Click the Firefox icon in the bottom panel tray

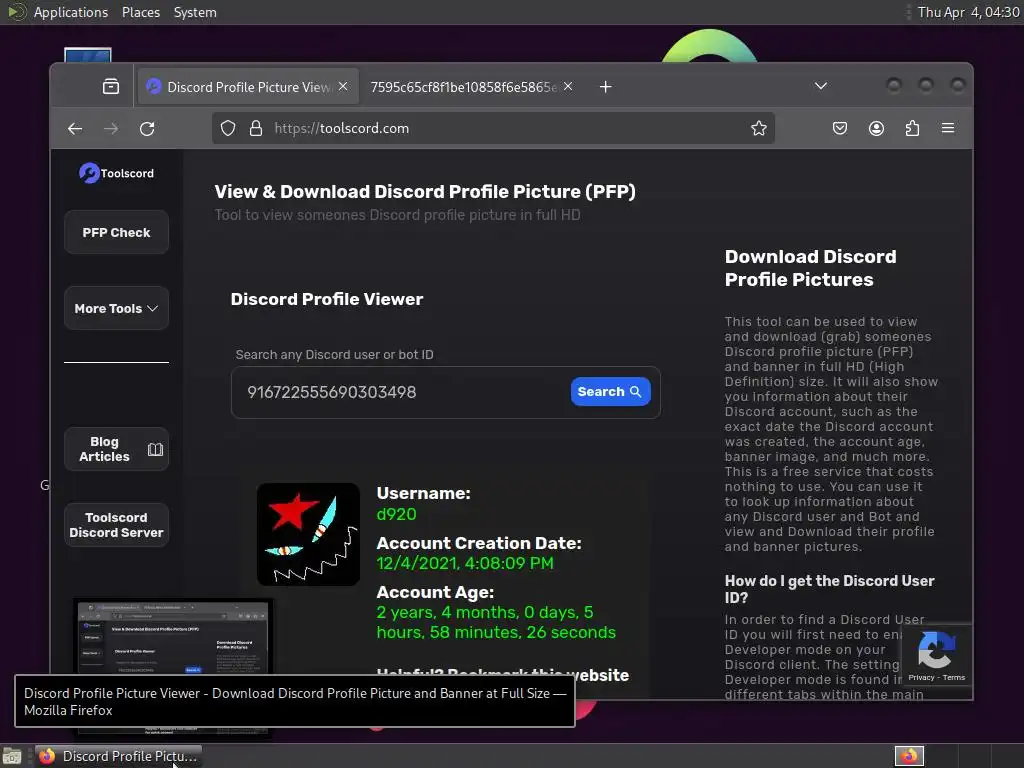tap(909, 756)
